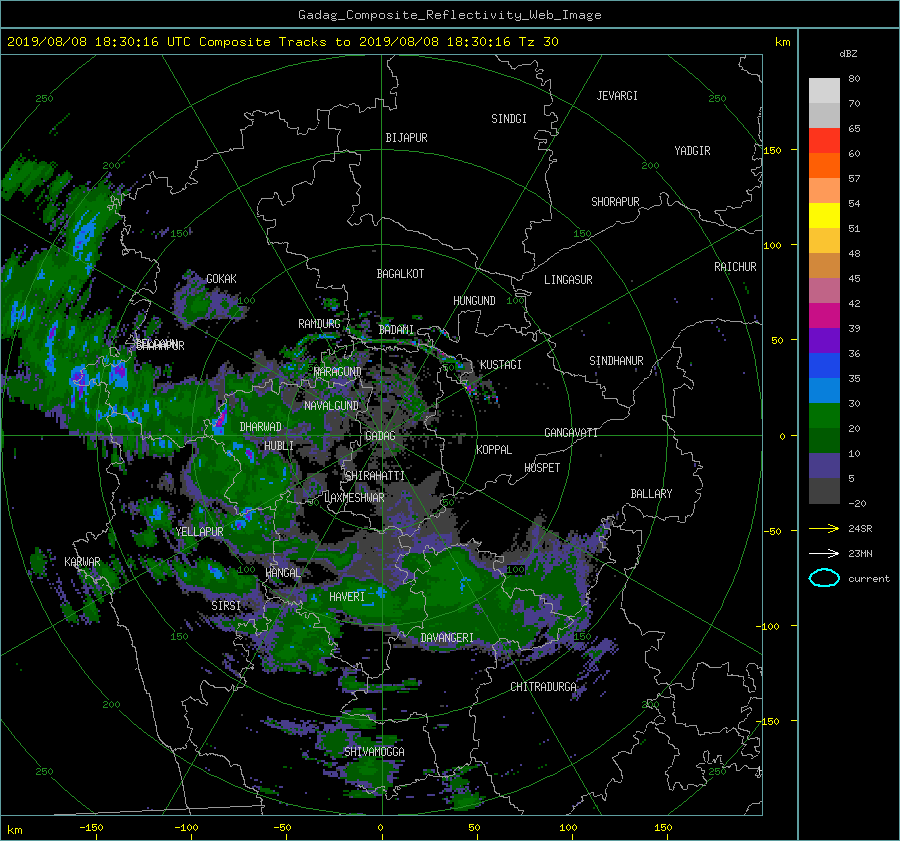This screenshot has height=841, width=900.
Task: Click the BALLARY city label
Action: (651, 494)
